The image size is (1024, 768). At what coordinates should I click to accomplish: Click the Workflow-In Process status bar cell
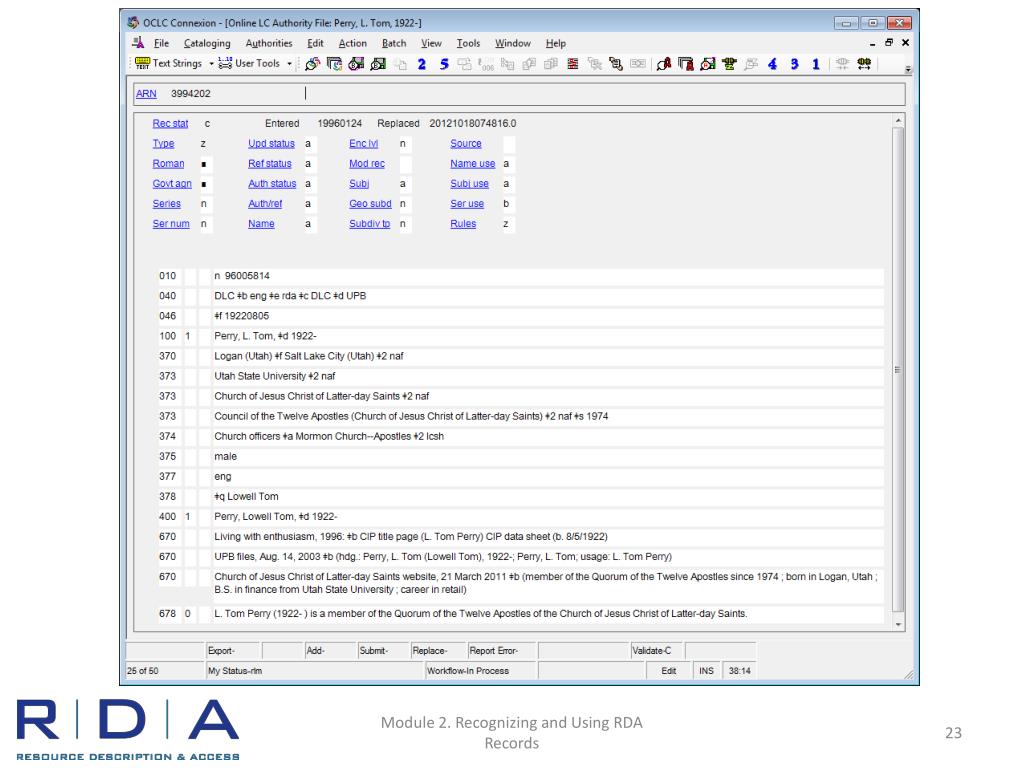pyautogui.click(x=480, y=671)
